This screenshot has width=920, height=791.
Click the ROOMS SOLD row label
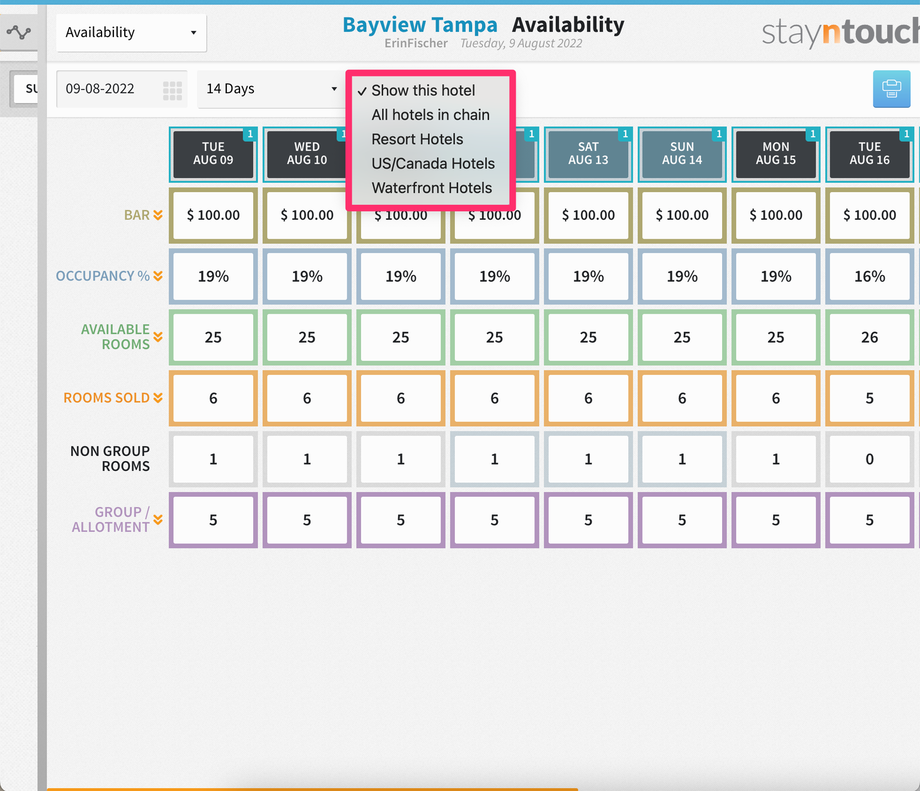pyautogui.click(x=106, y=398)
